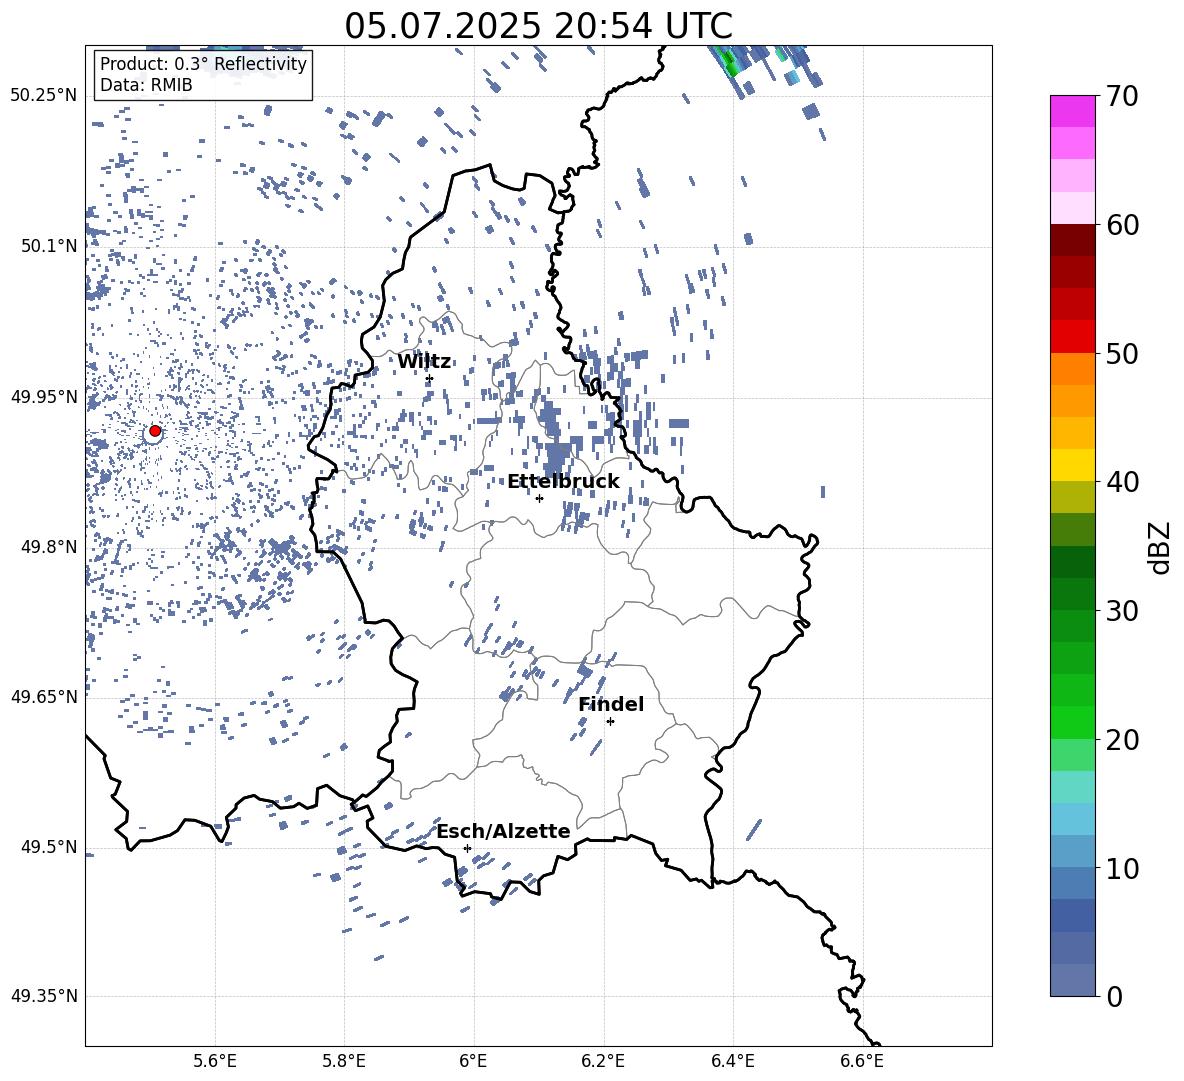Click the red radar site marker
This screenshot has width=1184, height=1081.
point(155,431)
